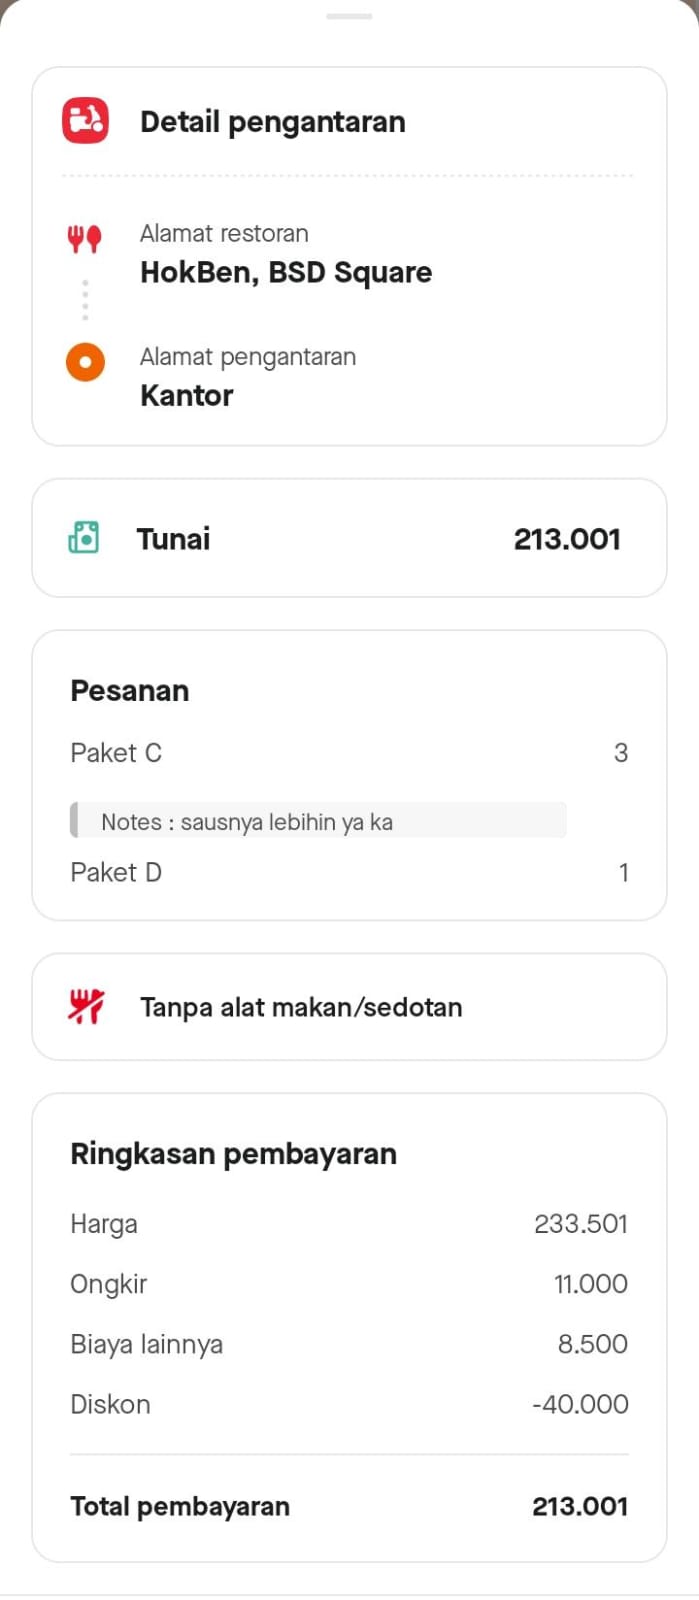Tap the Tunai payment method label
This screenshot has width=699, height=1600.
173,539
